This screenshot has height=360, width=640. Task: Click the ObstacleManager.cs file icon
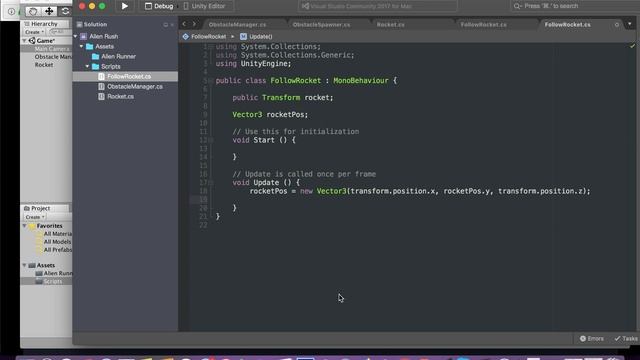tap(101, 87)
